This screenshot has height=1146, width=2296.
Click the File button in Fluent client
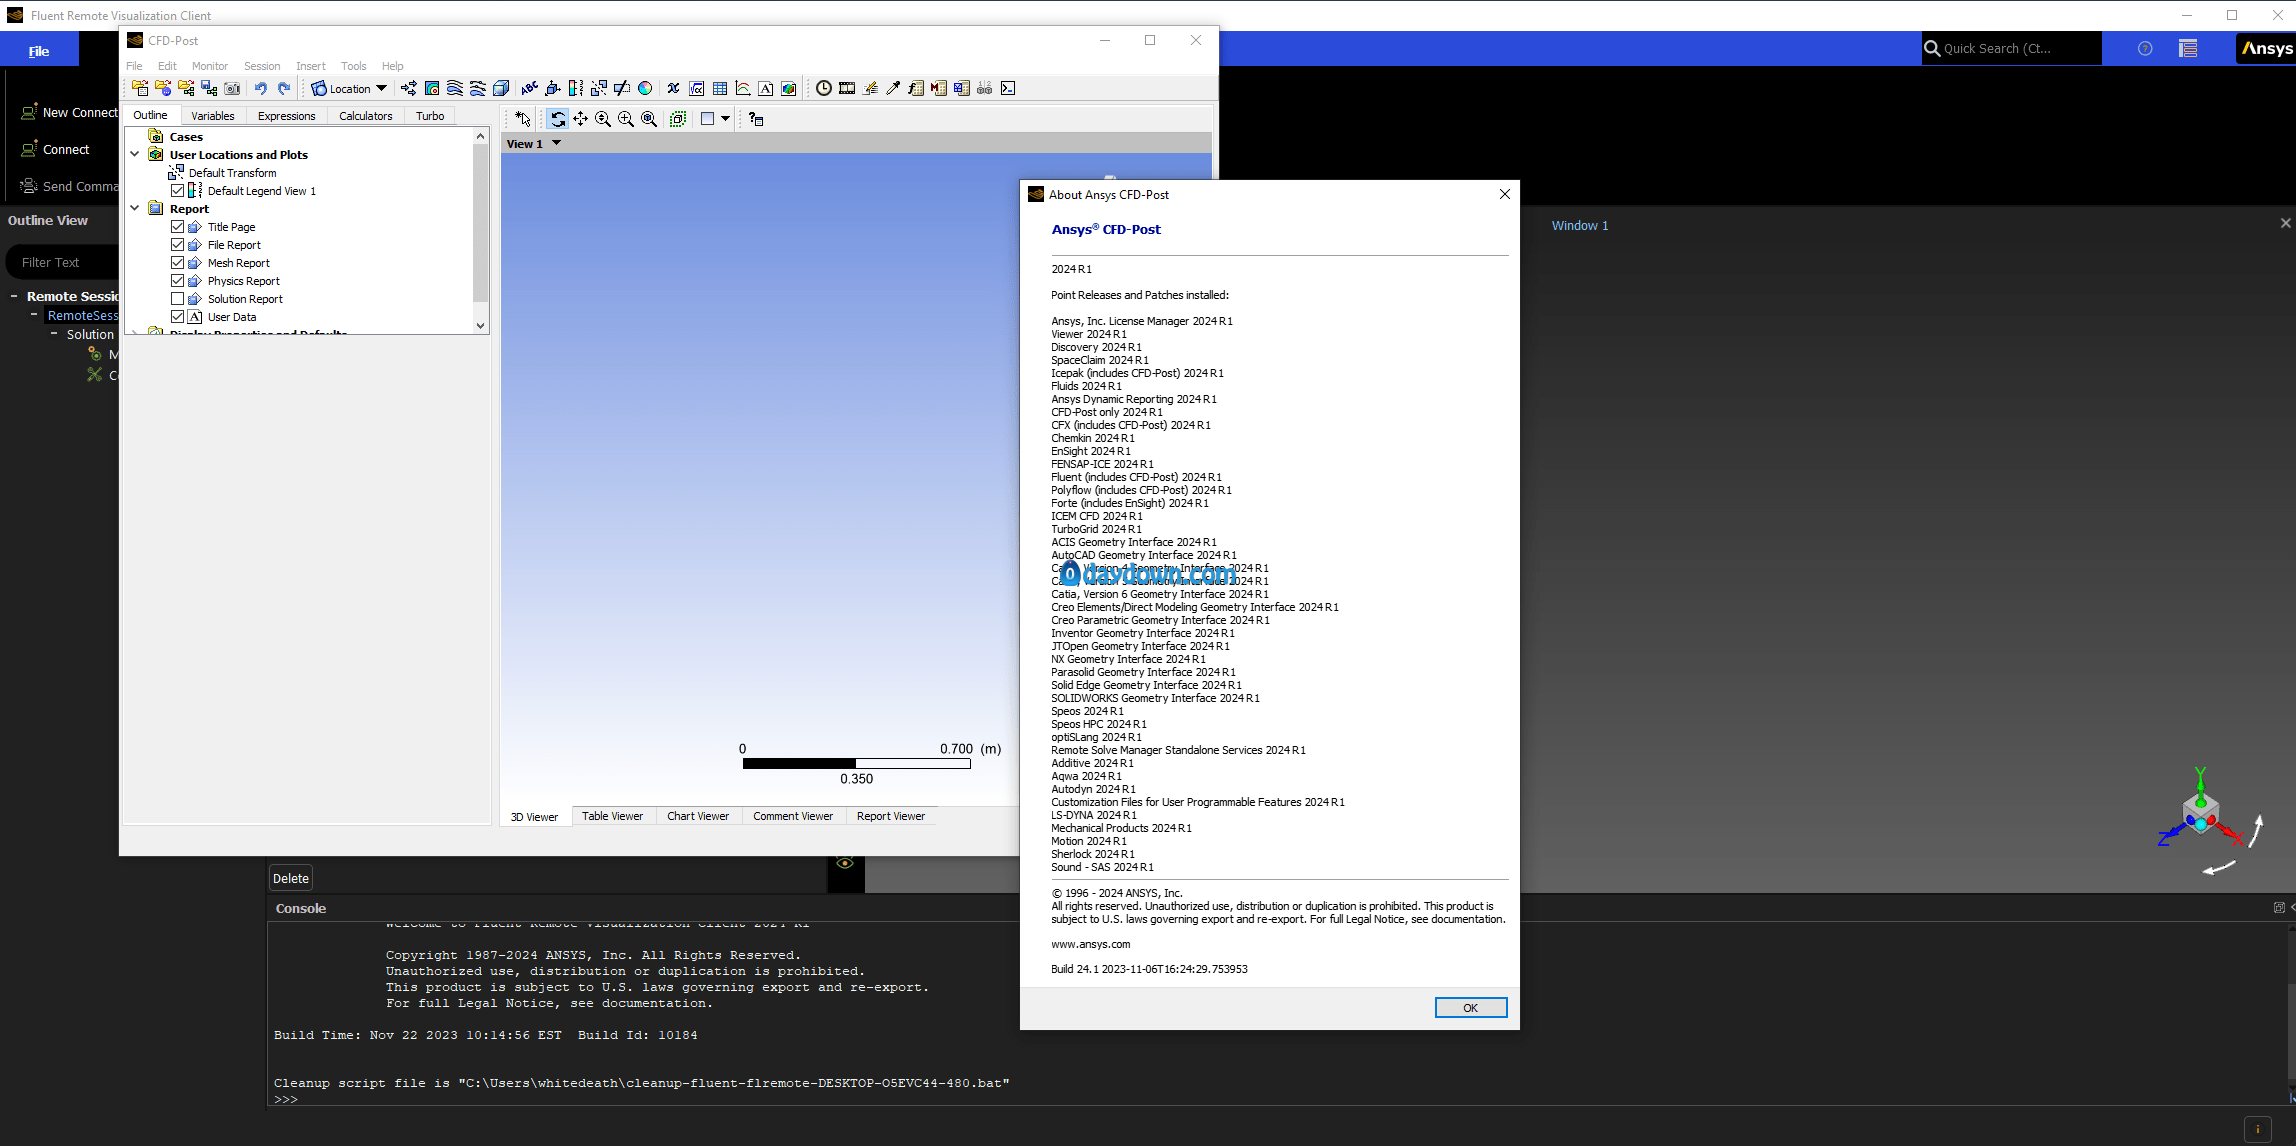(x=39, y=51)
